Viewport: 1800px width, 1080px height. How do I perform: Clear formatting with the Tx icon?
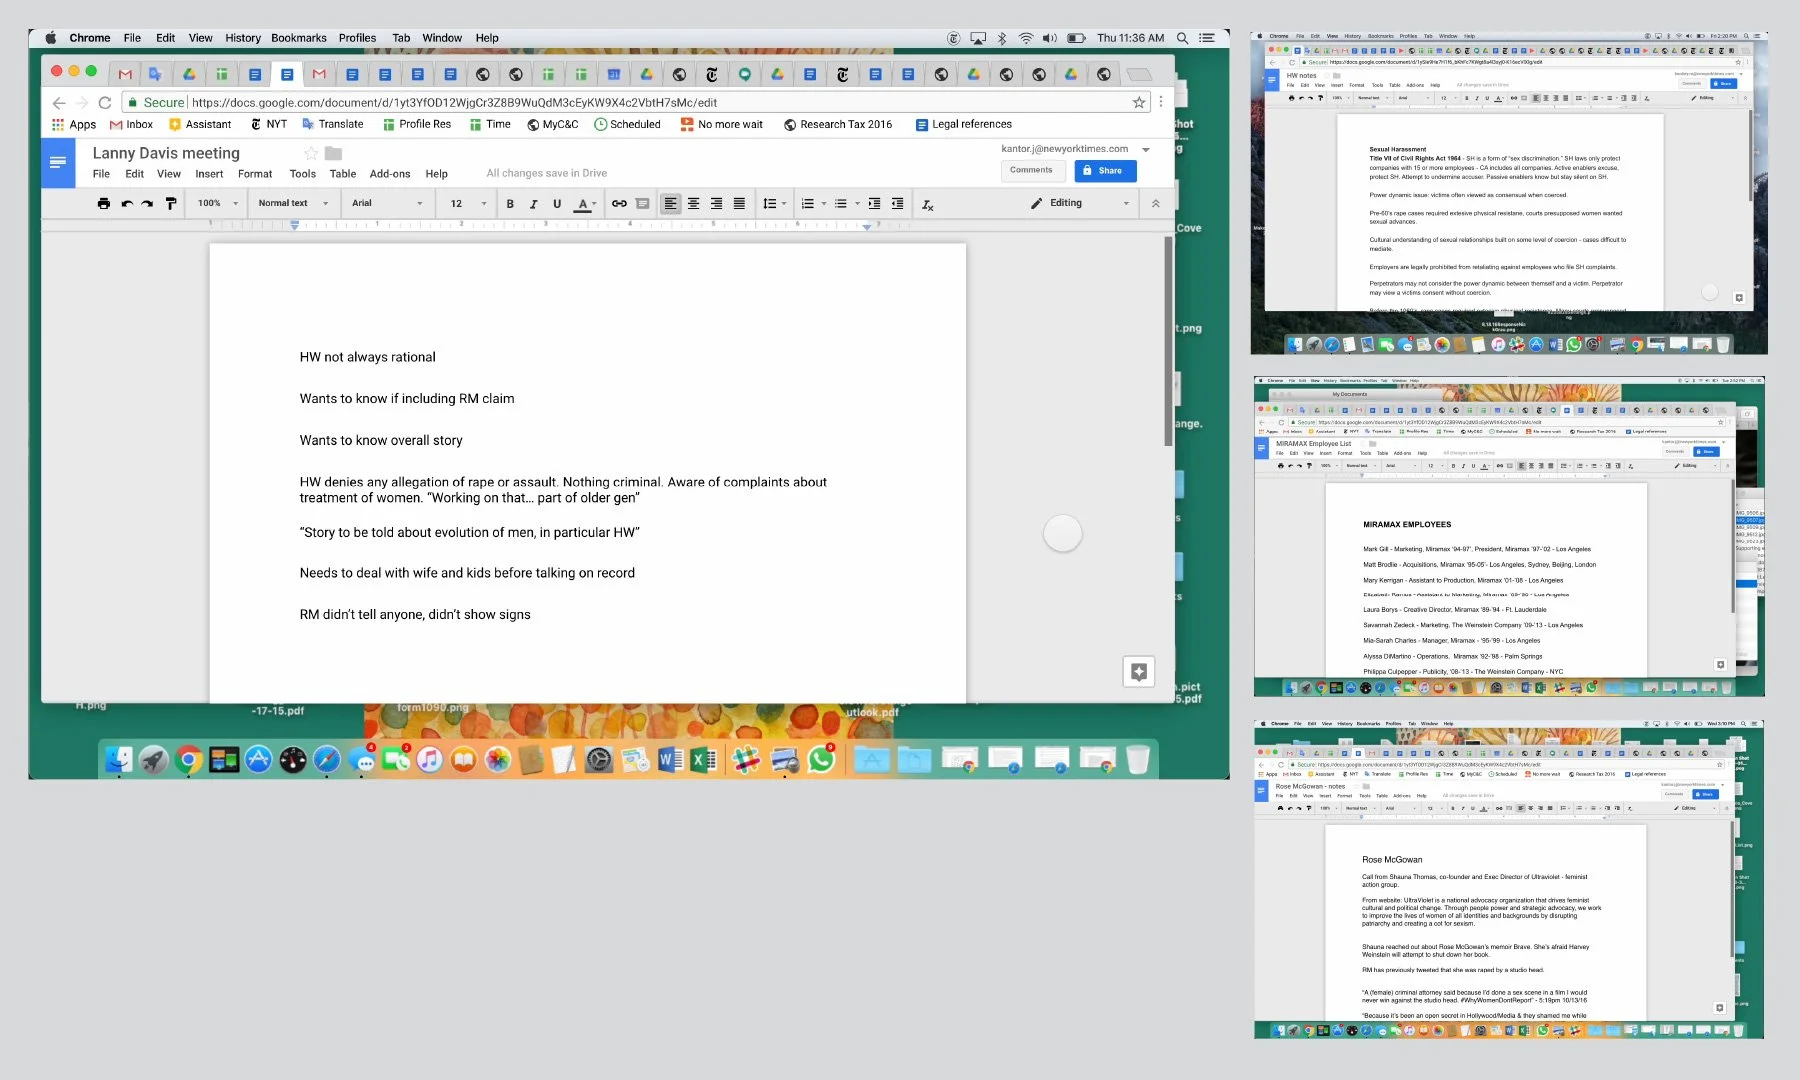pyautogui.click(x=928, y=204)
